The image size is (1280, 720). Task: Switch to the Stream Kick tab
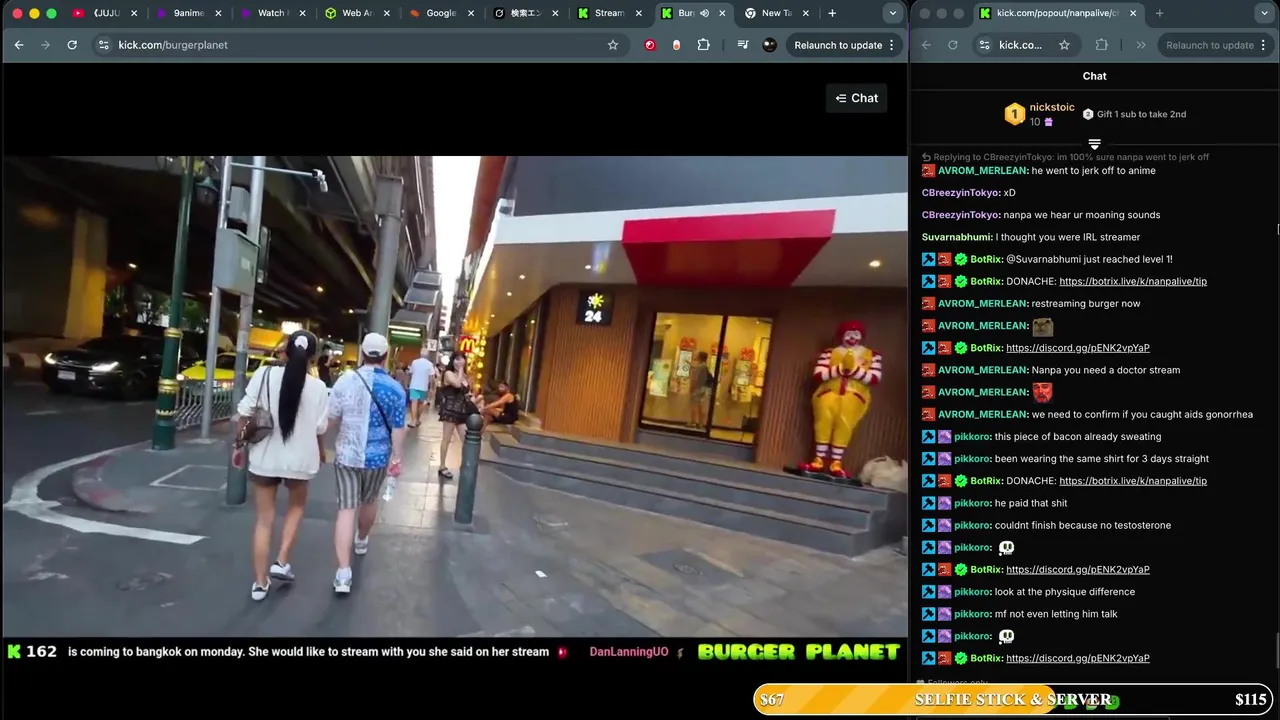point(608,13)
